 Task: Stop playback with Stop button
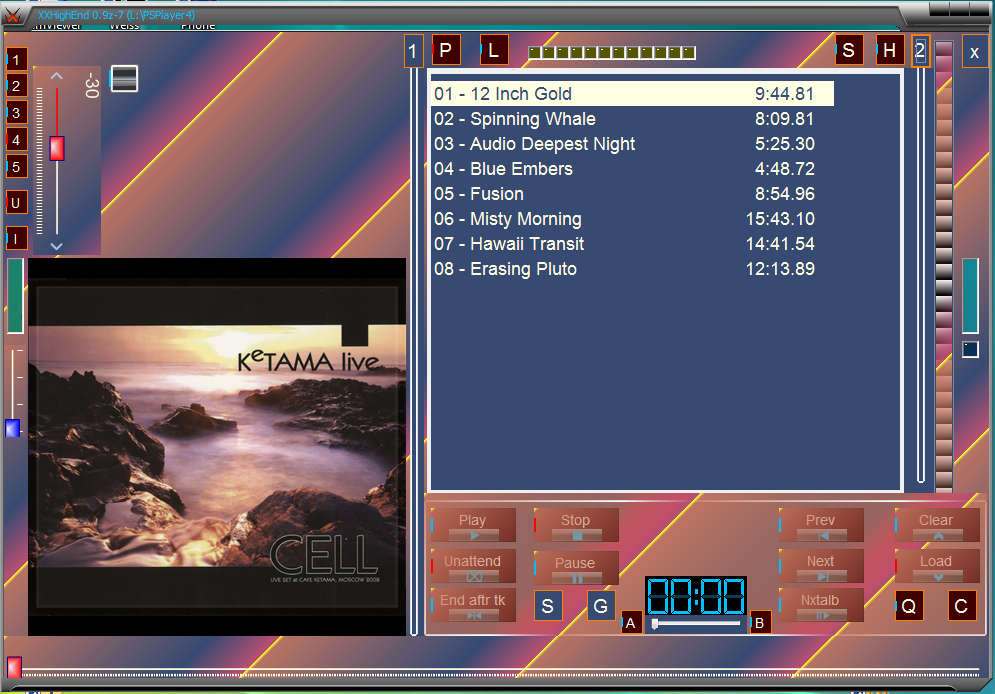pyautogui.click(x=576, y=525)
